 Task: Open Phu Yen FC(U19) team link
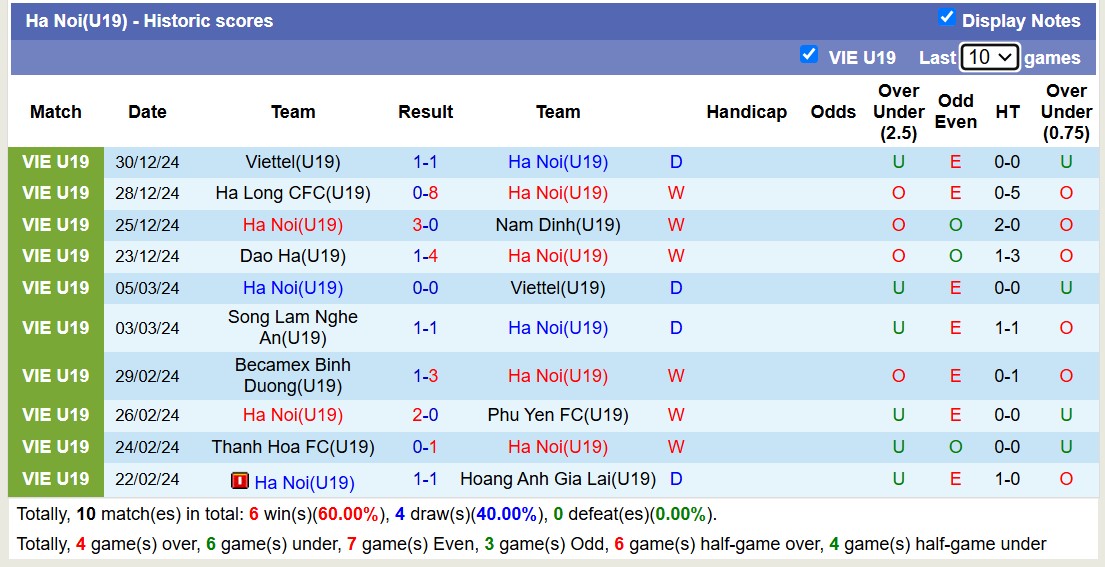coord(558,415)
